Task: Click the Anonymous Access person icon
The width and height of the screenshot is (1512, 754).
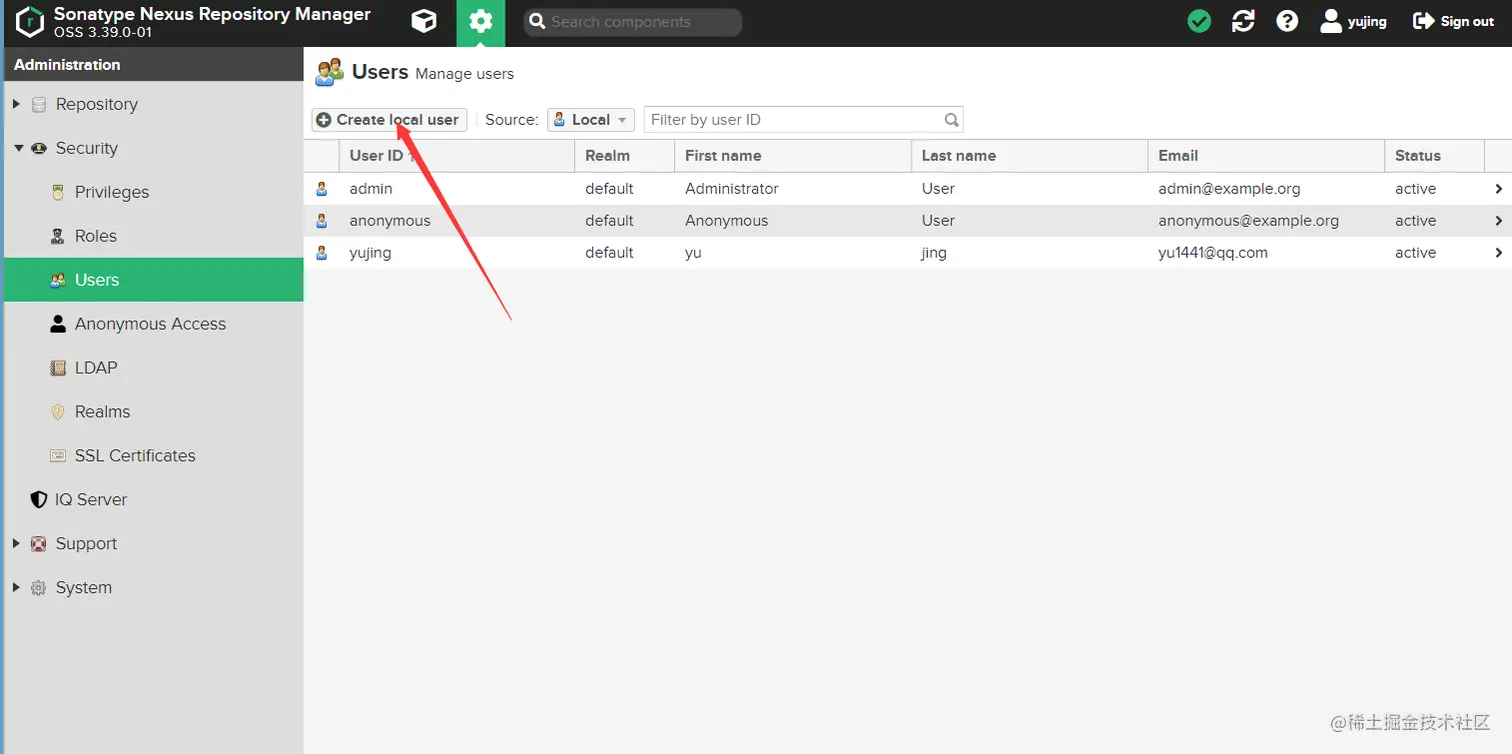Action: pos(58,324)
